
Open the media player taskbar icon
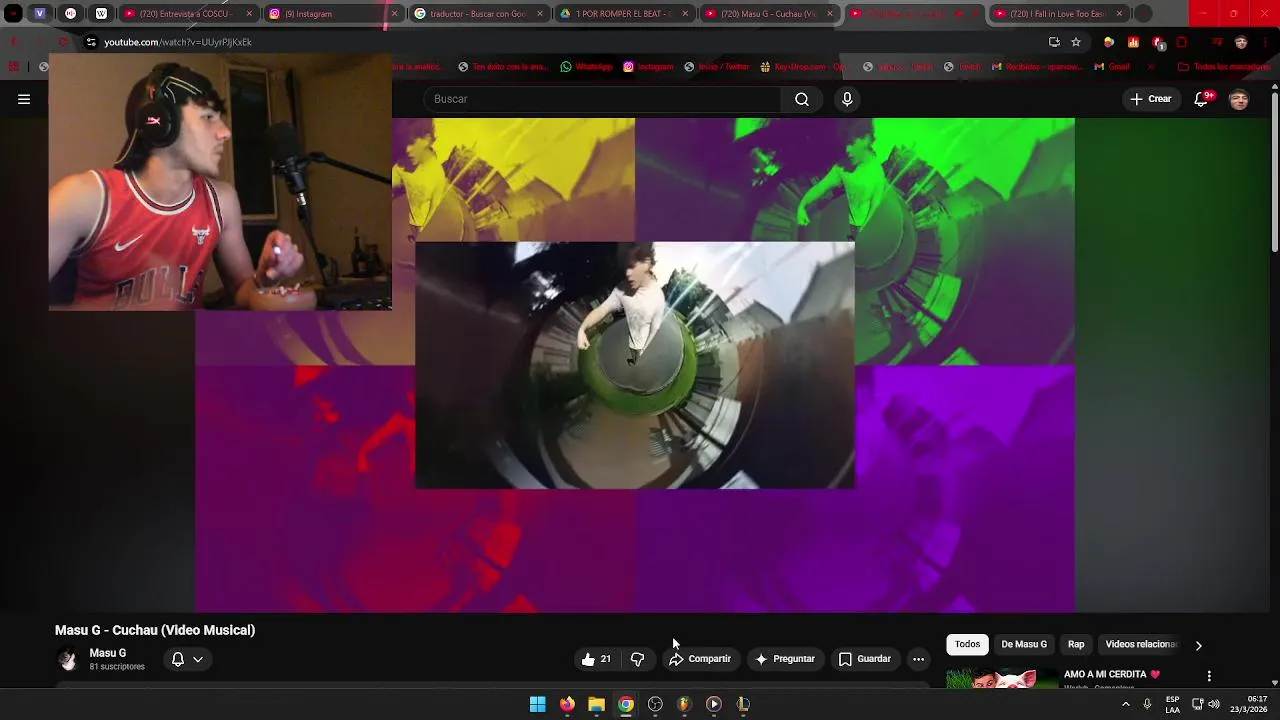[713, 704]
